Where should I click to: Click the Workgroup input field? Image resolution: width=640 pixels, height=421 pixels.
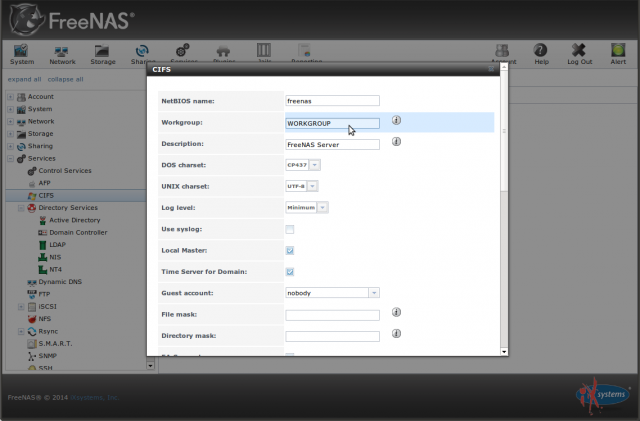[x=332, y=123]
